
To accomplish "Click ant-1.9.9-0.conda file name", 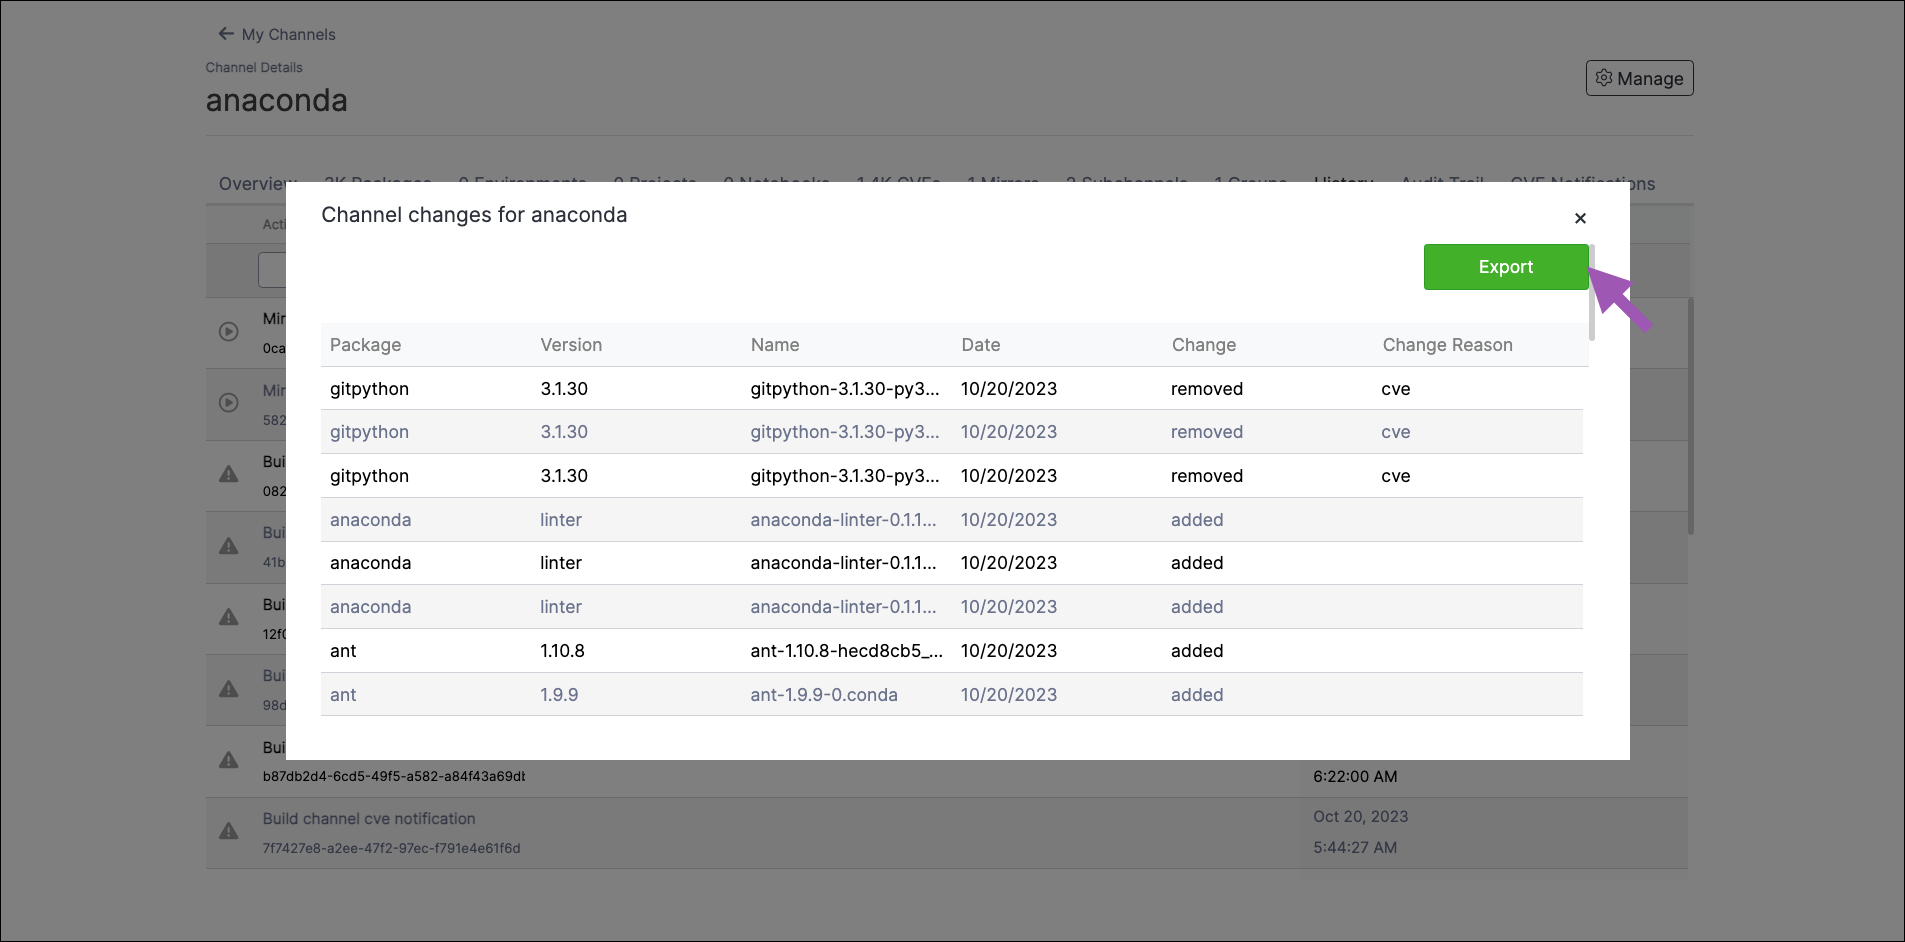I will (x=824, y=695).
